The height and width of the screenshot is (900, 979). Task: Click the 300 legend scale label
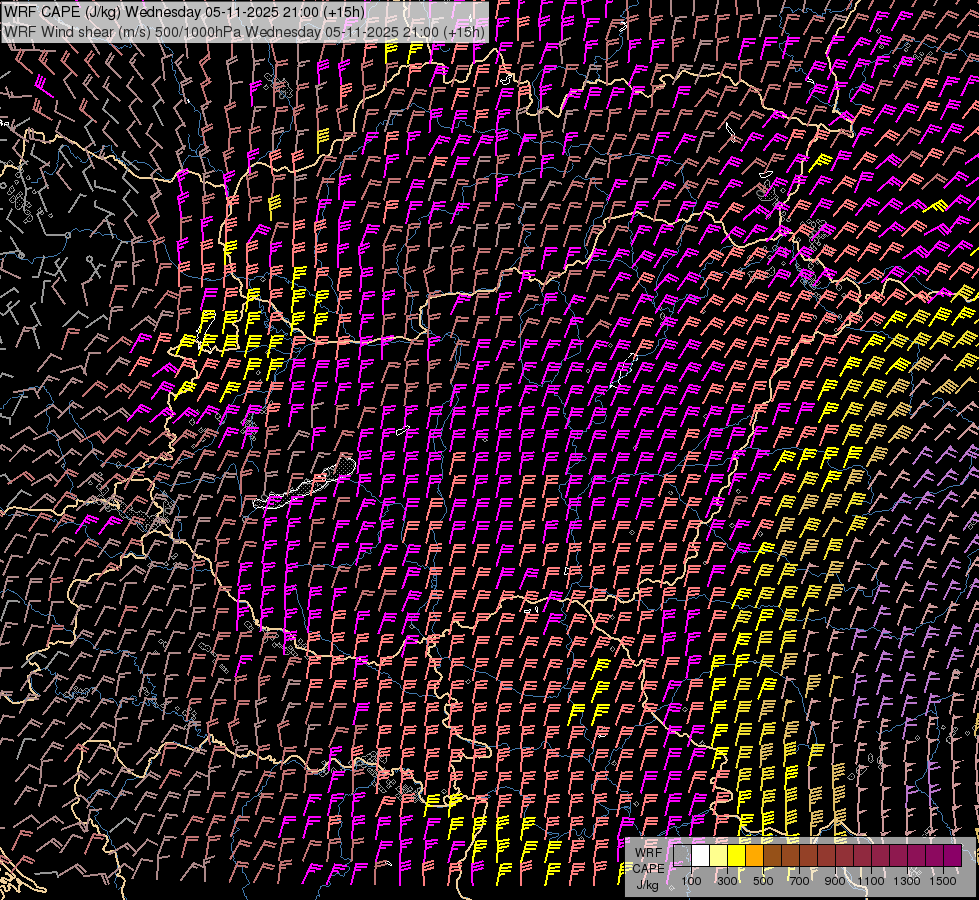(x=727, y=881)
